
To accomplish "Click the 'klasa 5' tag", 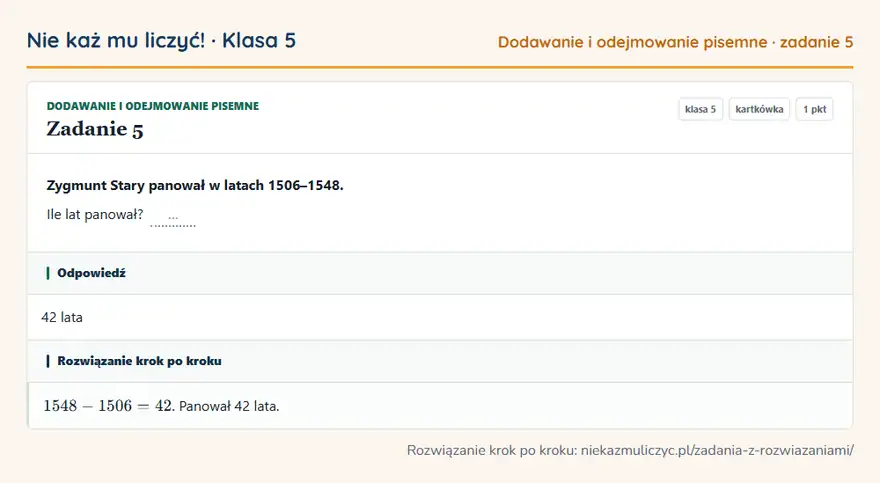I will 700,109.
